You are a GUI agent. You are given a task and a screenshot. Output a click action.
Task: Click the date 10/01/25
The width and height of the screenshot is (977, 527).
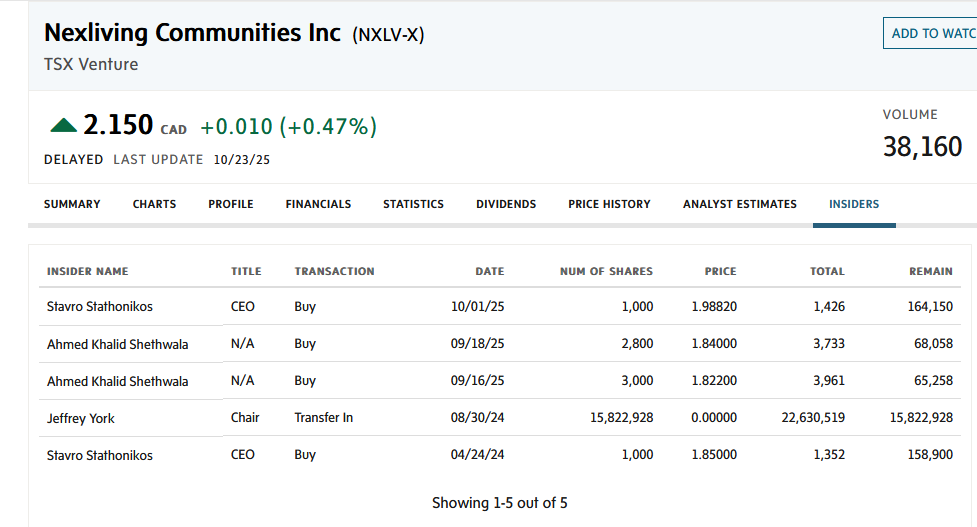[x=478, y=306]
